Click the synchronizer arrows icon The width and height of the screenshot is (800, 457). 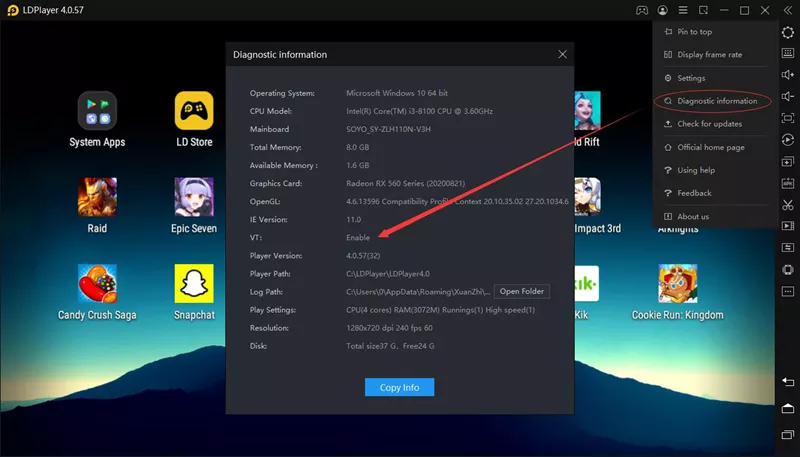coord(788,247)
